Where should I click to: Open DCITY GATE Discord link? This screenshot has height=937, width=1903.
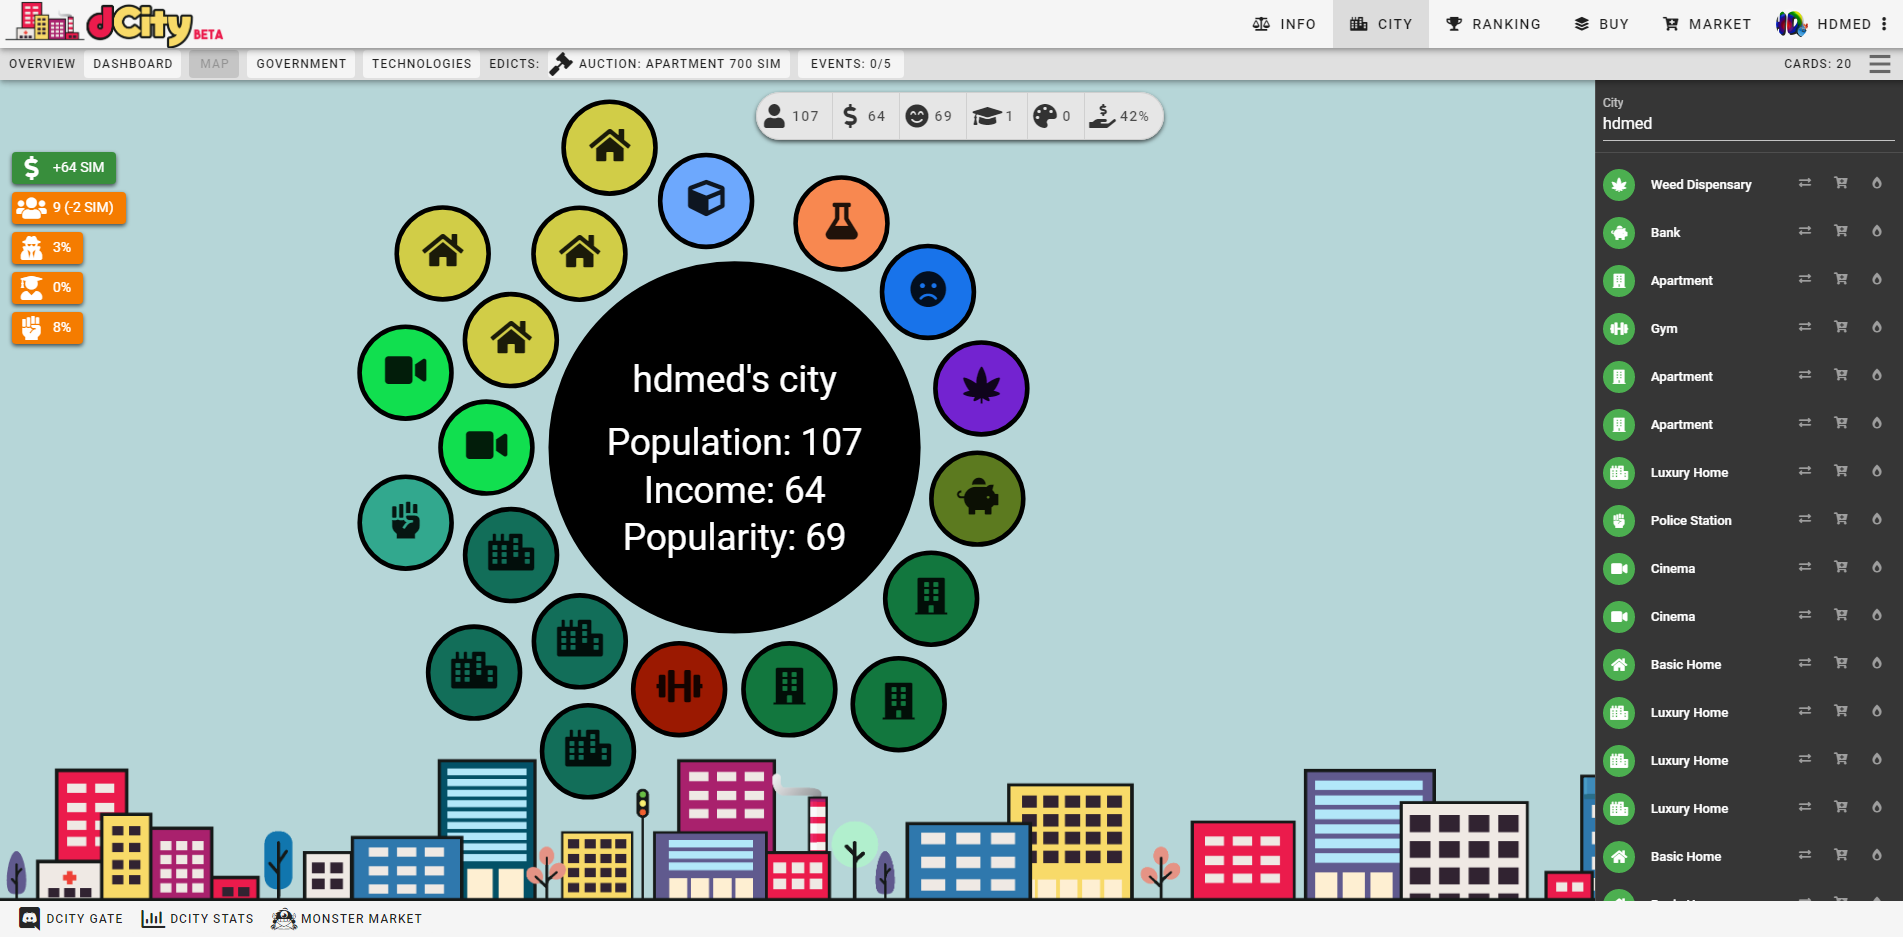(71, 918)
